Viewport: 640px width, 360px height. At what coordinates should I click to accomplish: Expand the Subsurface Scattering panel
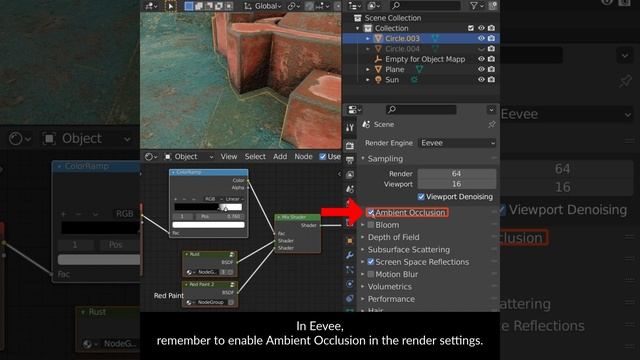click(x=363, y=249)
